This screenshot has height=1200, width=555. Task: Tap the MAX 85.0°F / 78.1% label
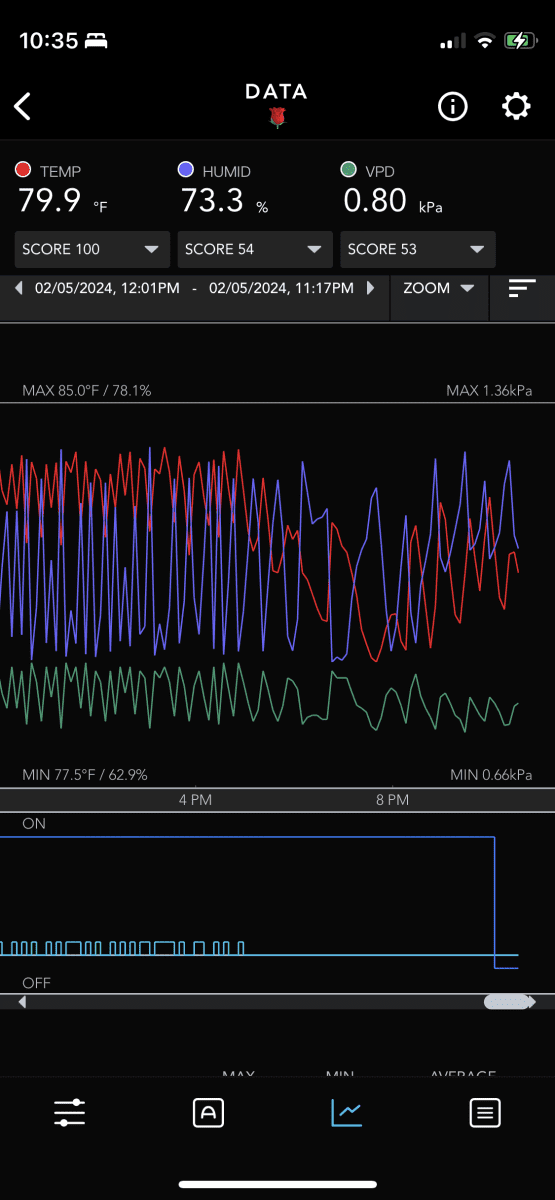coord(87,390)
